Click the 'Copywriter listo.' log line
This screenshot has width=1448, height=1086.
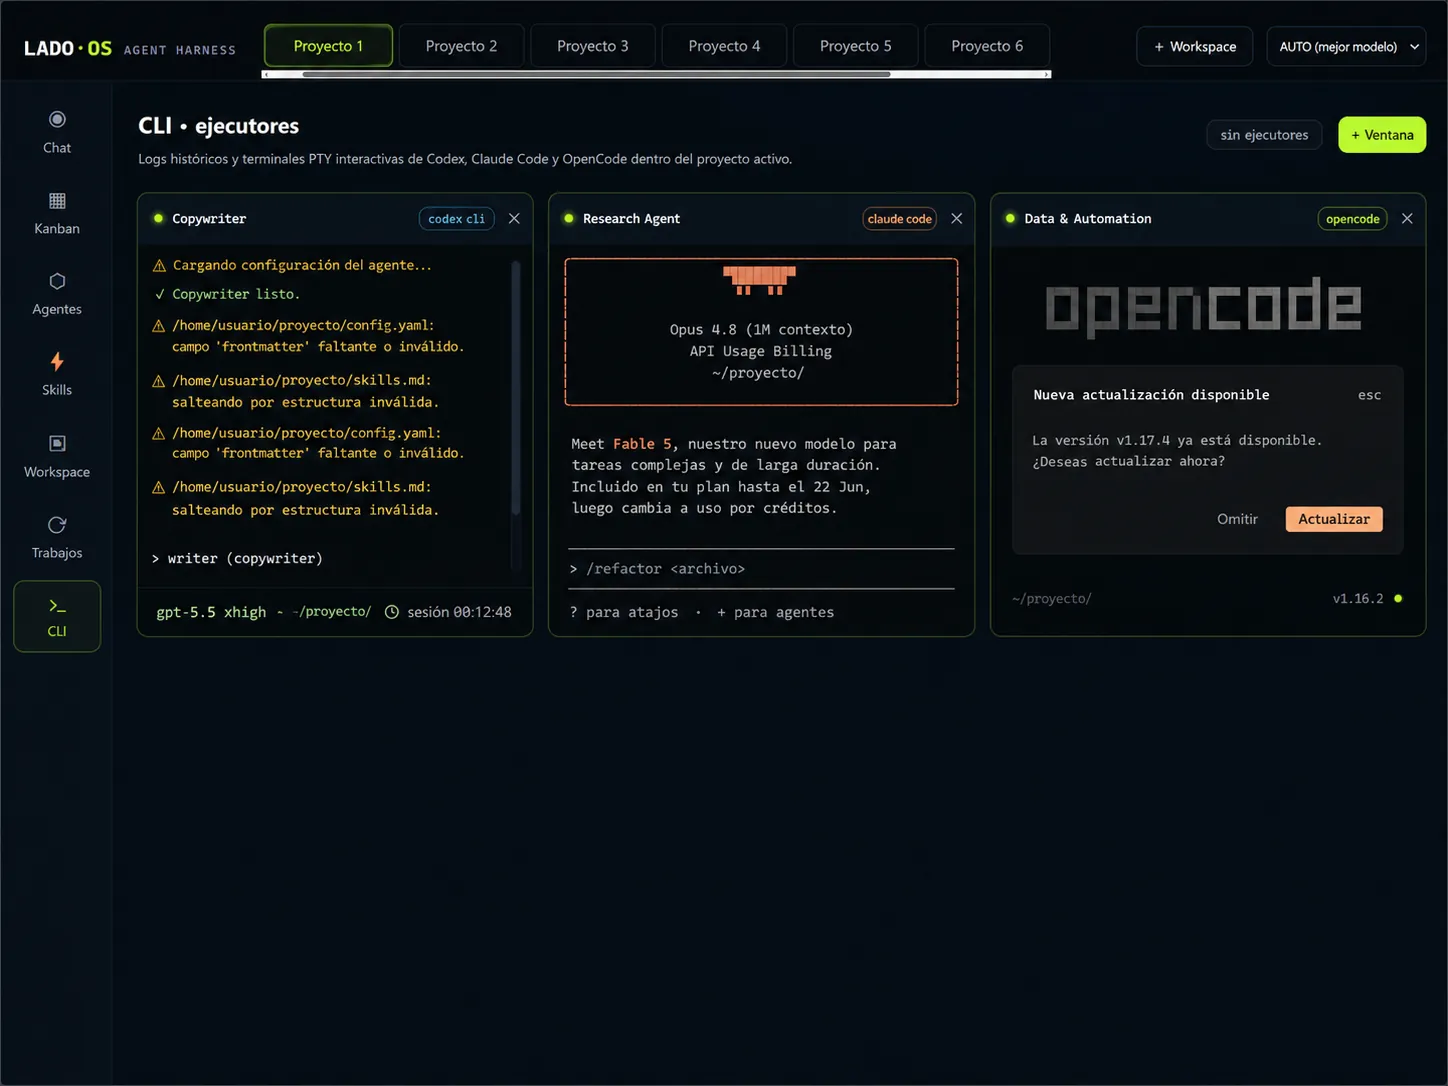coord(236,294)
